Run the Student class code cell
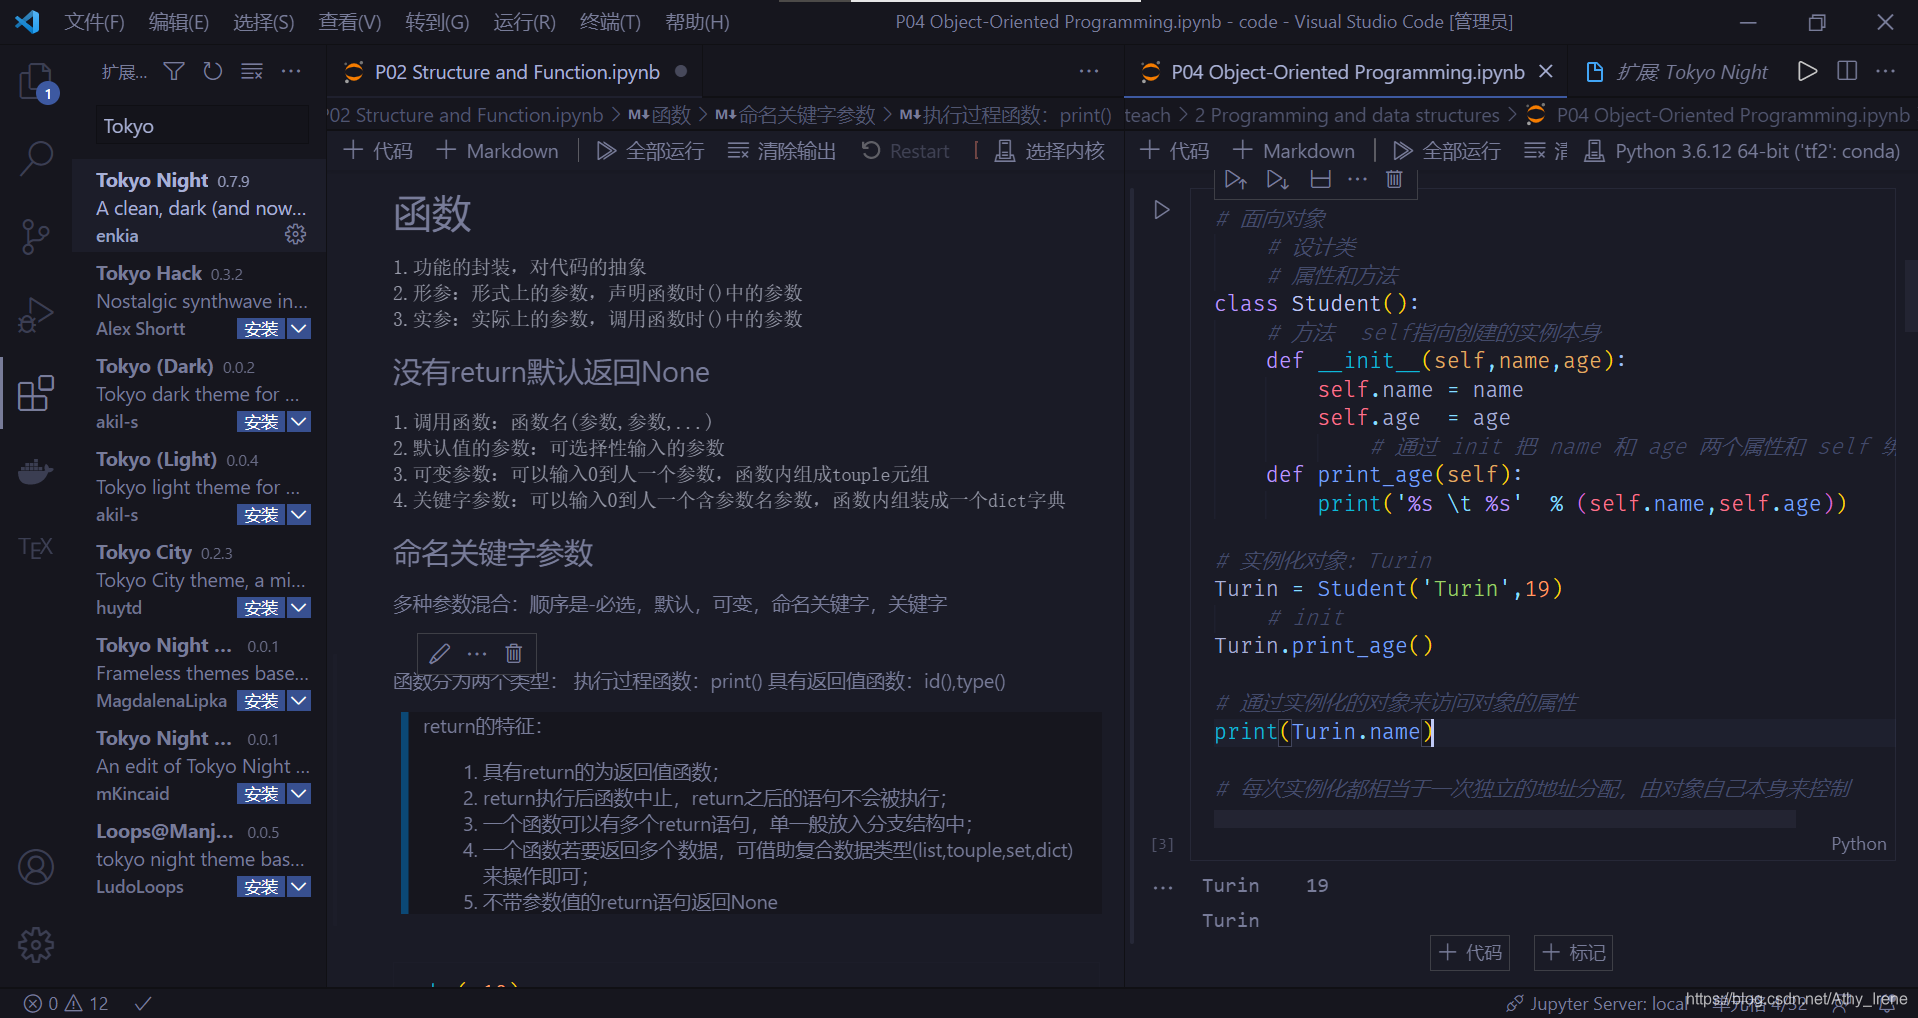1918x1018 pixels. (1161, 210)
